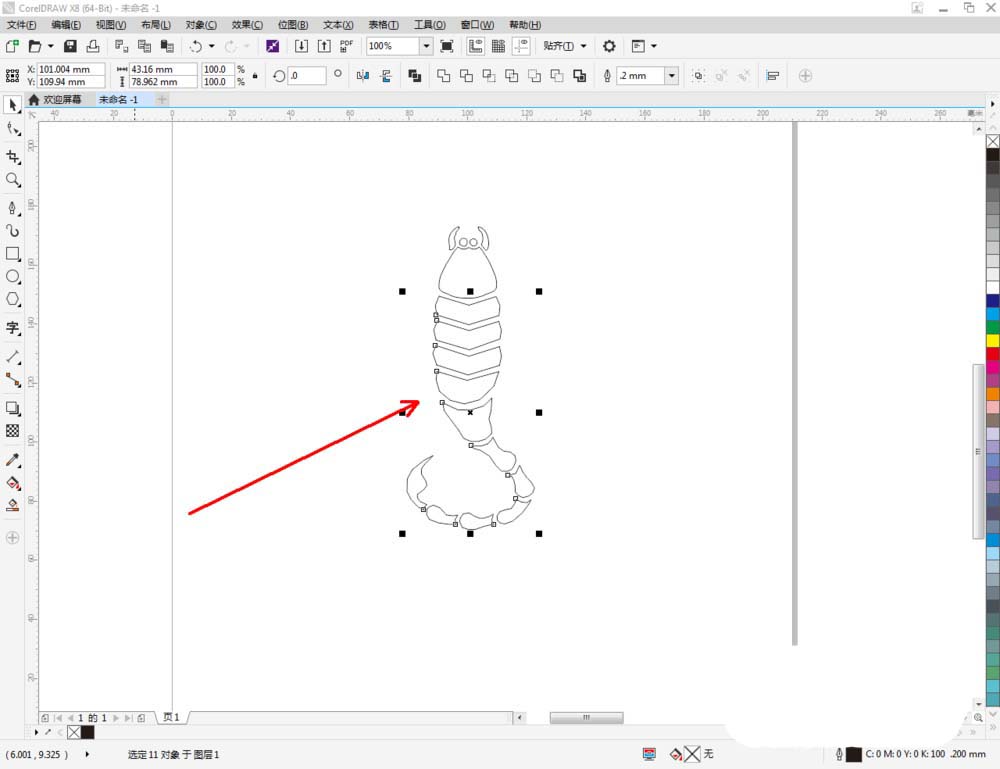This screenshot has width=1000, height=769.
Task: Add page button after last page
Action: point(141,717)
